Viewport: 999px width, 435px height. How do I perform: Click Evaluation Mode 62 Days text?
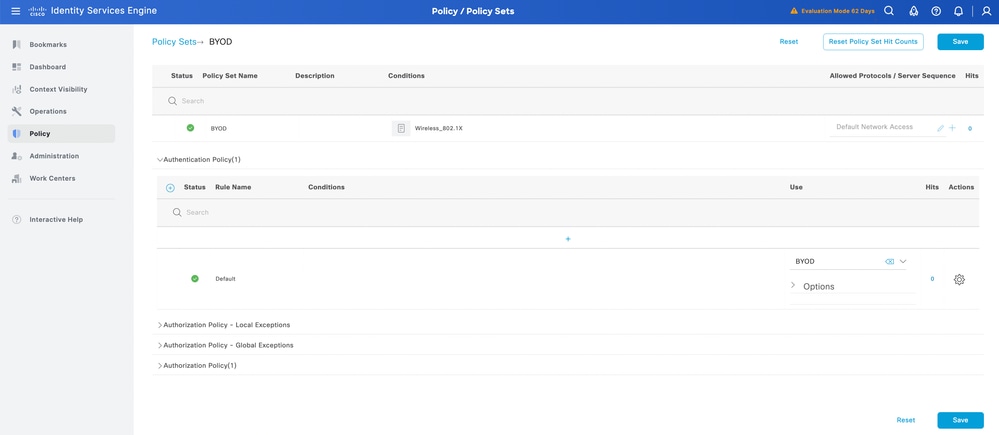[837, 11]
